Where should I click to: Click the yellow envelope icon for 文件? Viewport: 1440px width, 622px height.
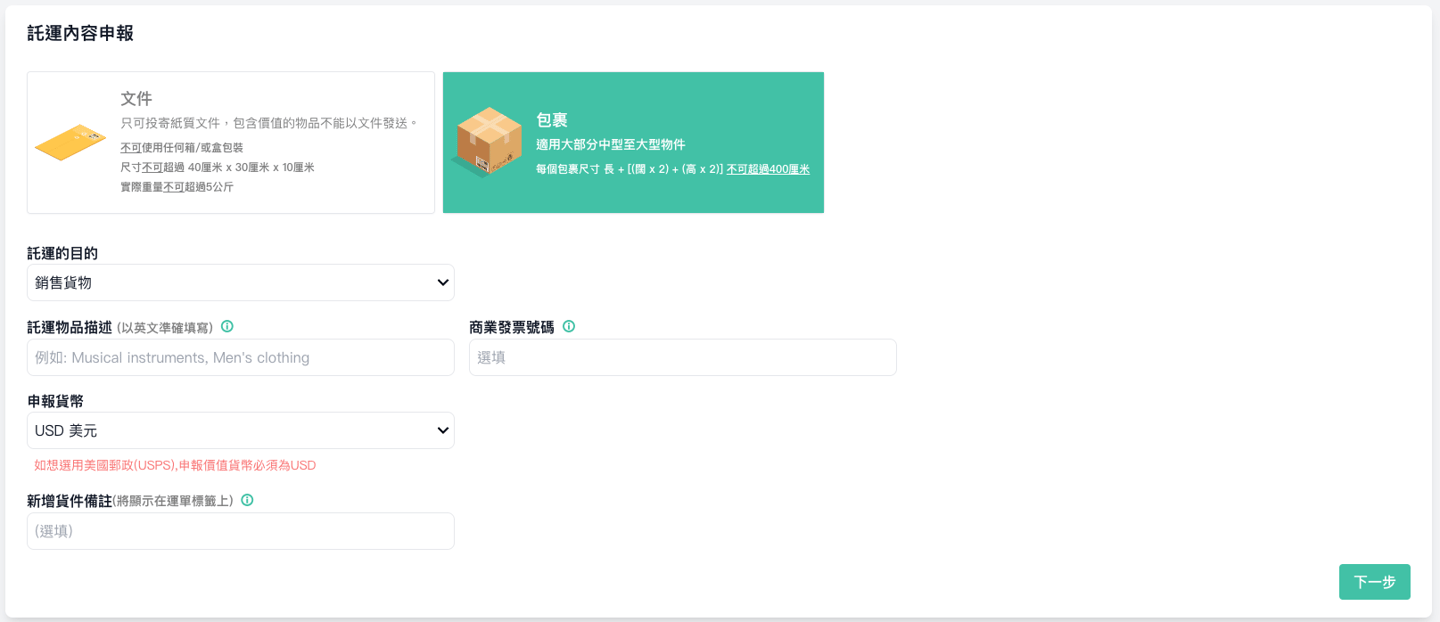(70, 142)
